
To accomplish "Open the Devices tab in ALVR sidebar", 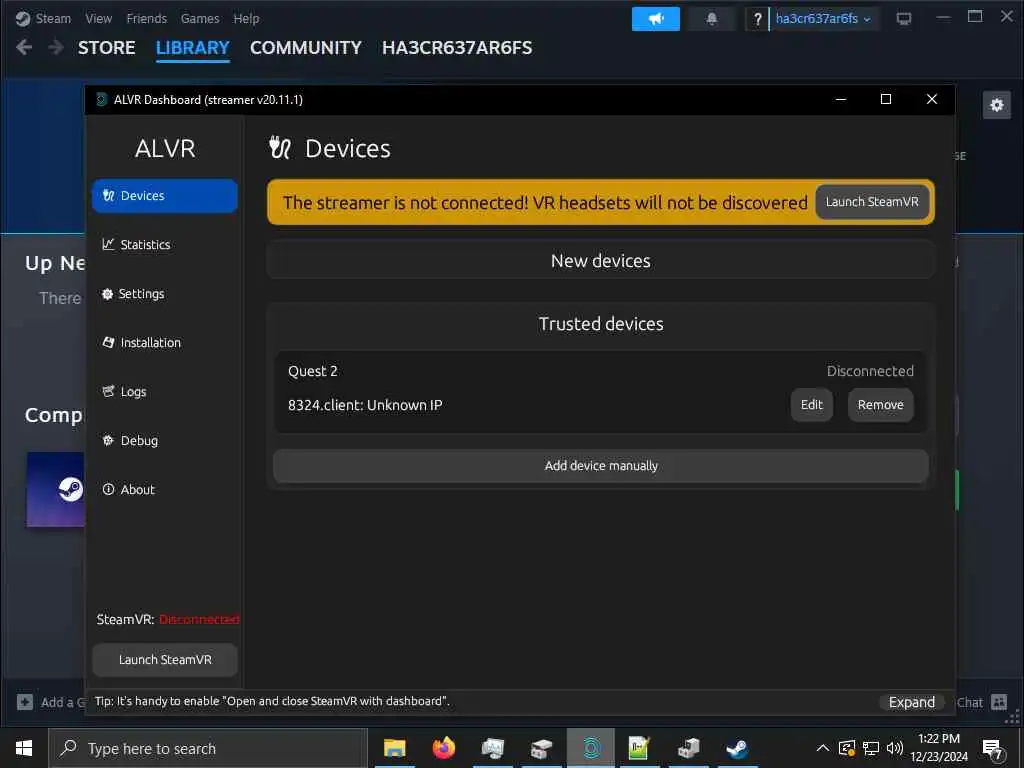I will pyautogui.click(x=165, y=196).
